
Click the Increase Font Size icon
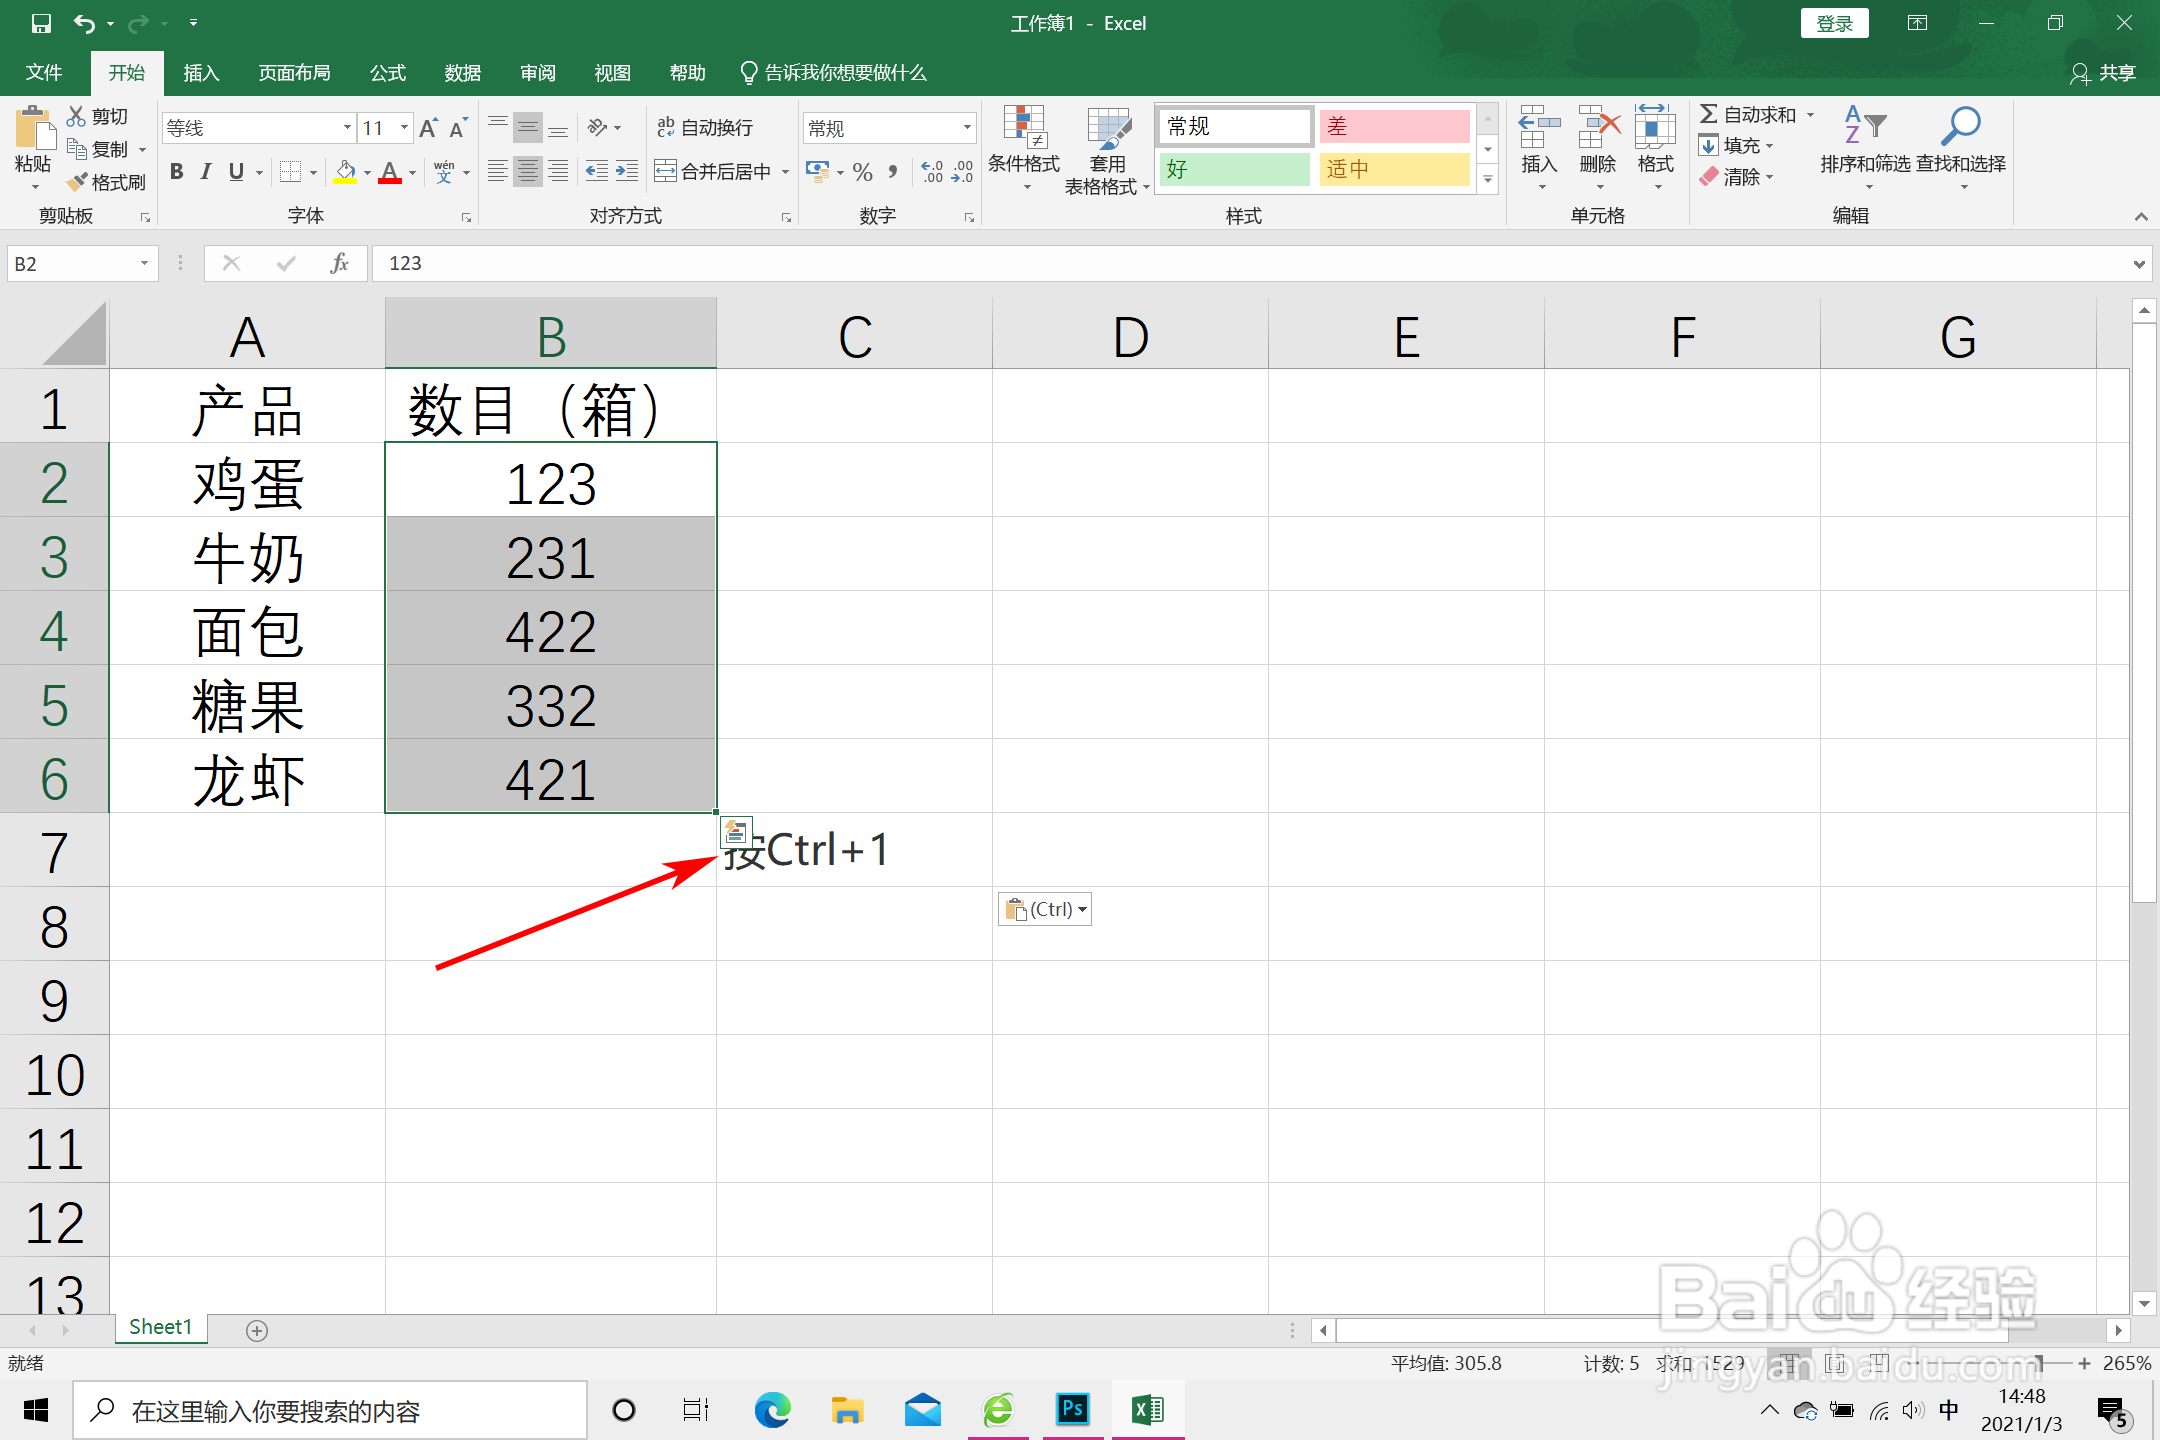tap(428, 128)
